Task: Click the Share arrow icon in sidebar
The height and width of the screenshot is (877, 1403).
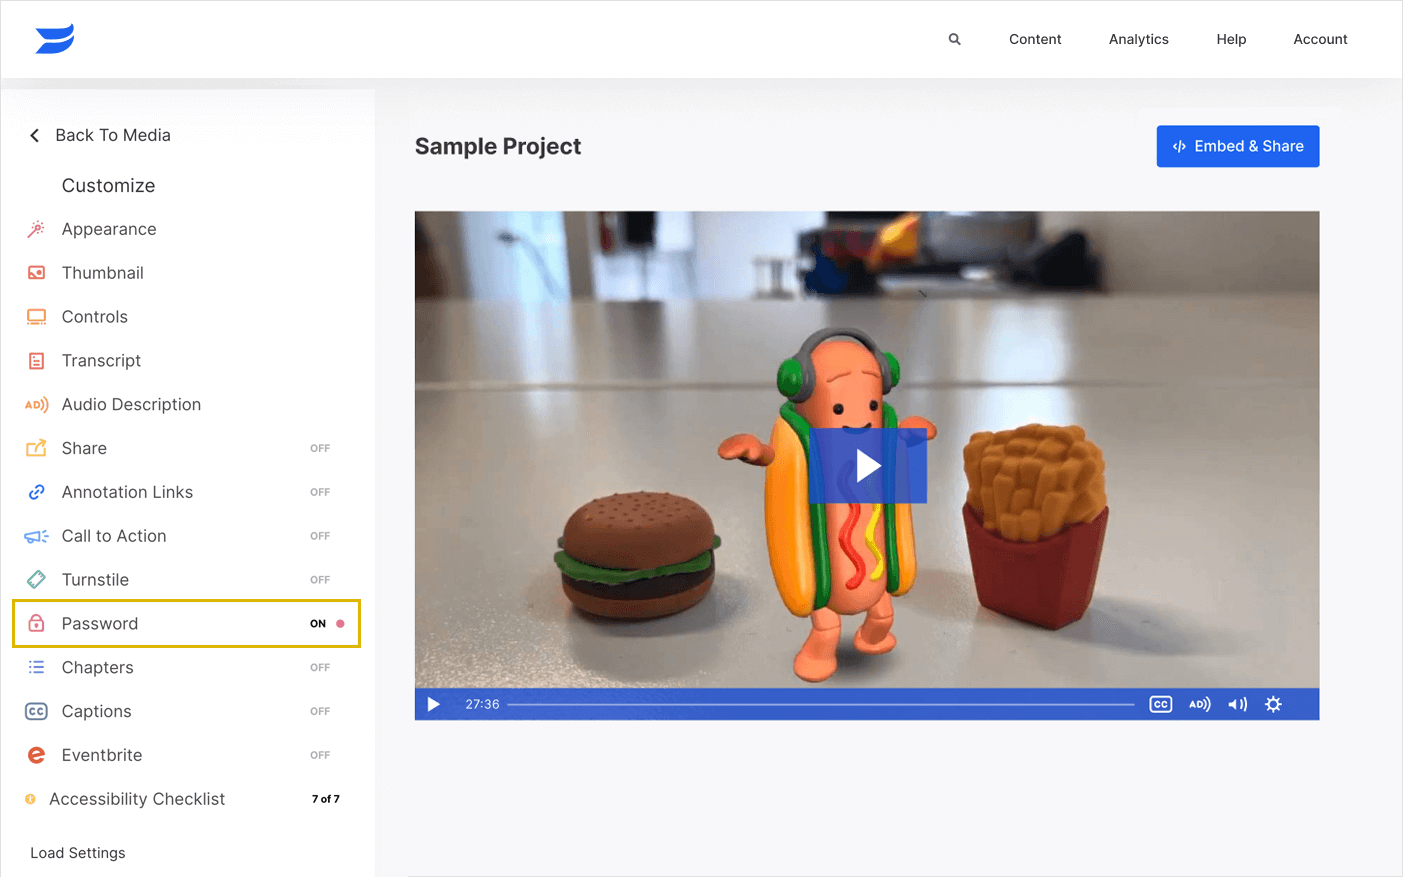Action: 36,448
